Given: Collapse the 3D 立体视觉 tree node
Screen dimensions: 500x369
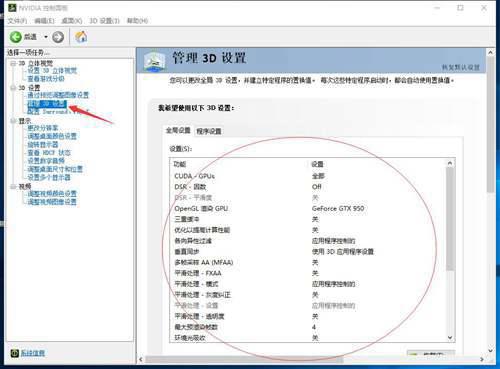Looking at the screenshot, I should tap(13, 63).
